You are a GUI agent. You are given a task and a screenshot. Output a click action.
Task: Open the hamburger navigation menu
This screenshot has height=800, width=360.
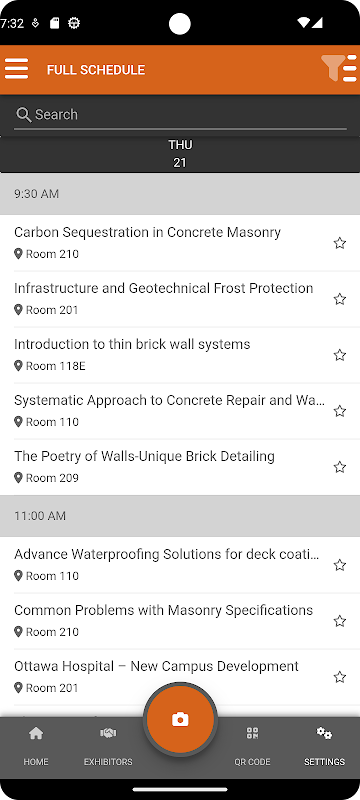coord(16,69)
